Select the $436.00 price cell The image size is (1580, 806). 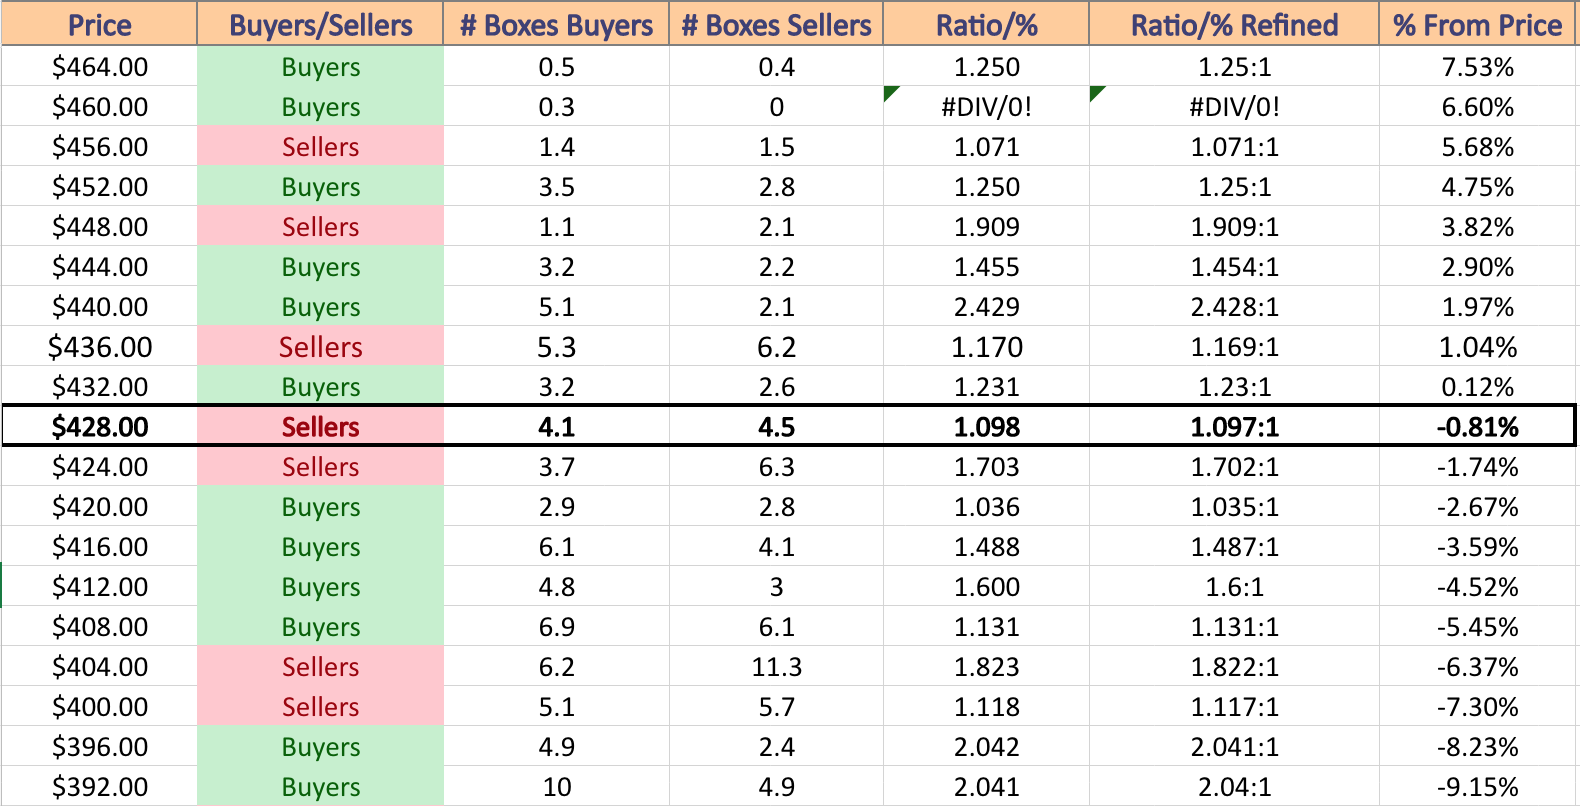click(x=99, y=347)
